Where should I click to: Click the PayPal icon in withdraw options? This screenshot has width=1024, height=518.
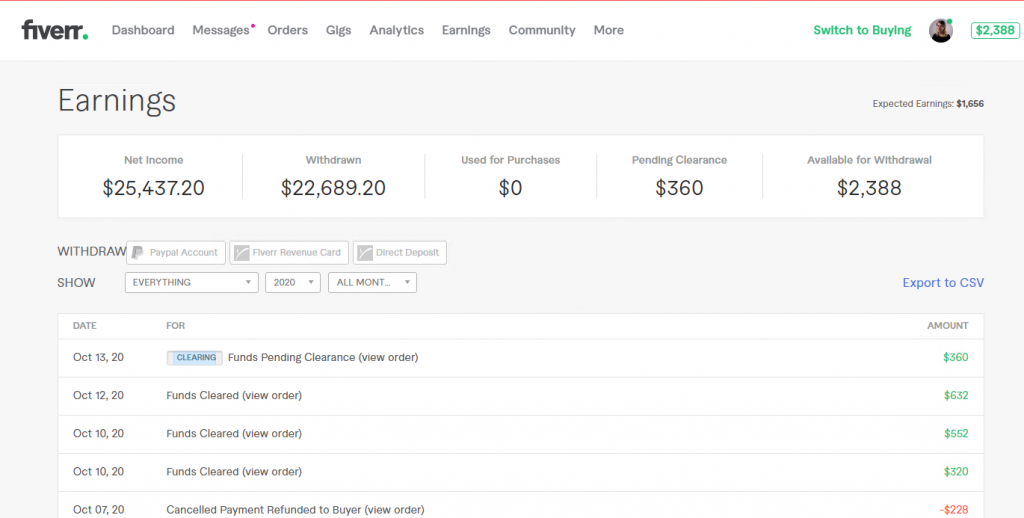click(137, 253)
